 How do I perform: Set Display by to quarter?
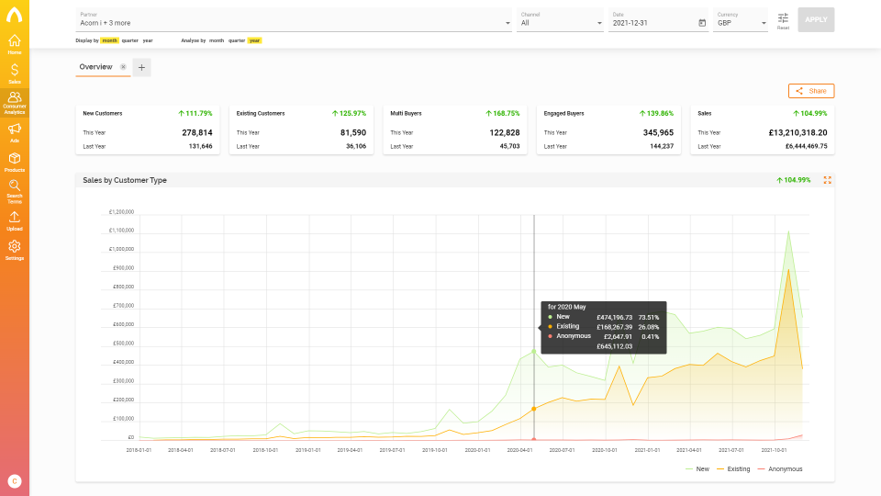coord(128,40)
